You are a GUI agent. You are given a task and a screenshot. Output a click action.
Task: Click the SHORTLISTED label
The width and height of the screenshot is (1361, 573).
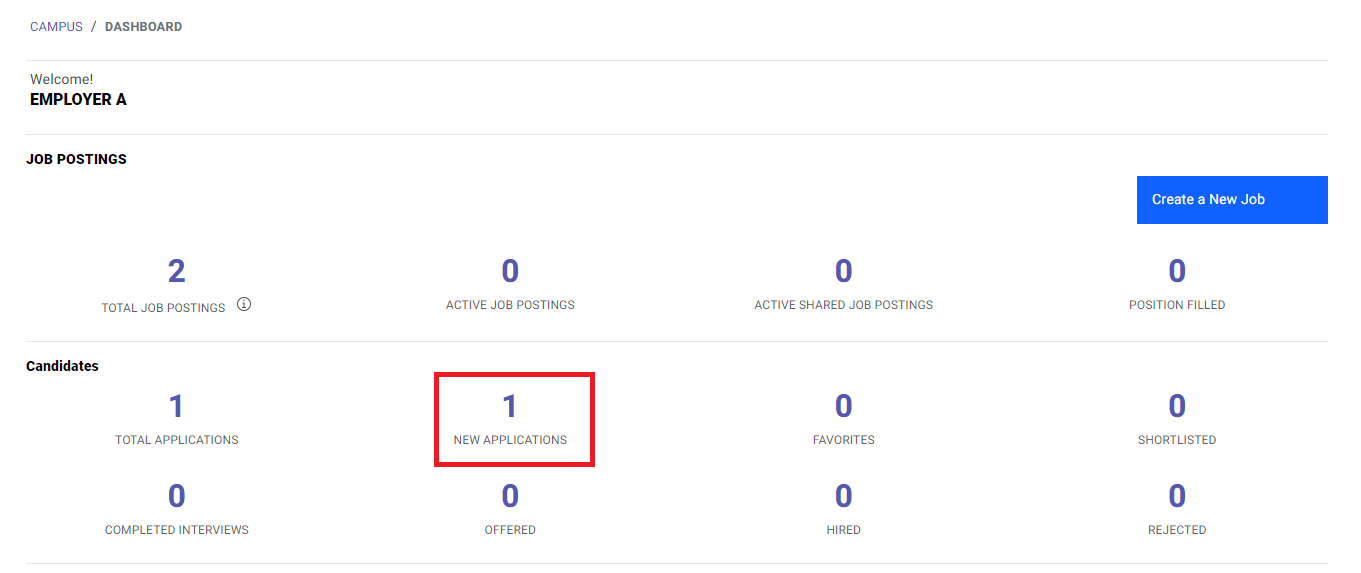[x=1177, y=440]
